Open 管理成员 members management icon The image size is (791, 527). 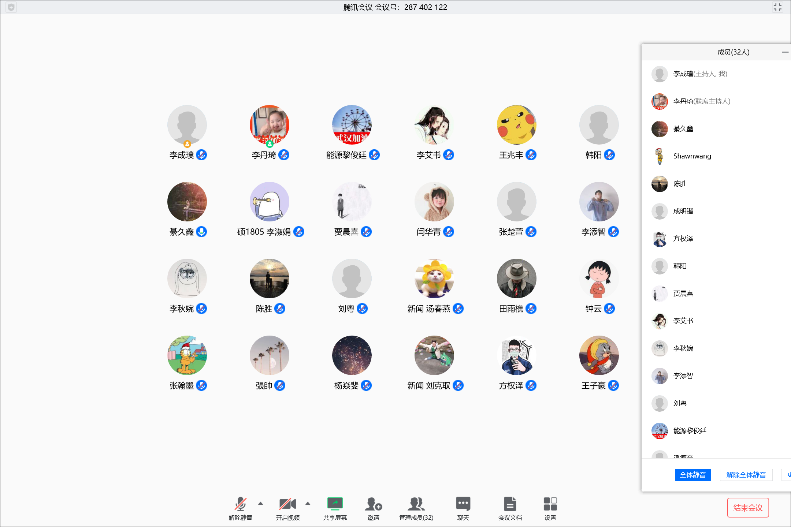pyautogui.click(x=416, y=504)
